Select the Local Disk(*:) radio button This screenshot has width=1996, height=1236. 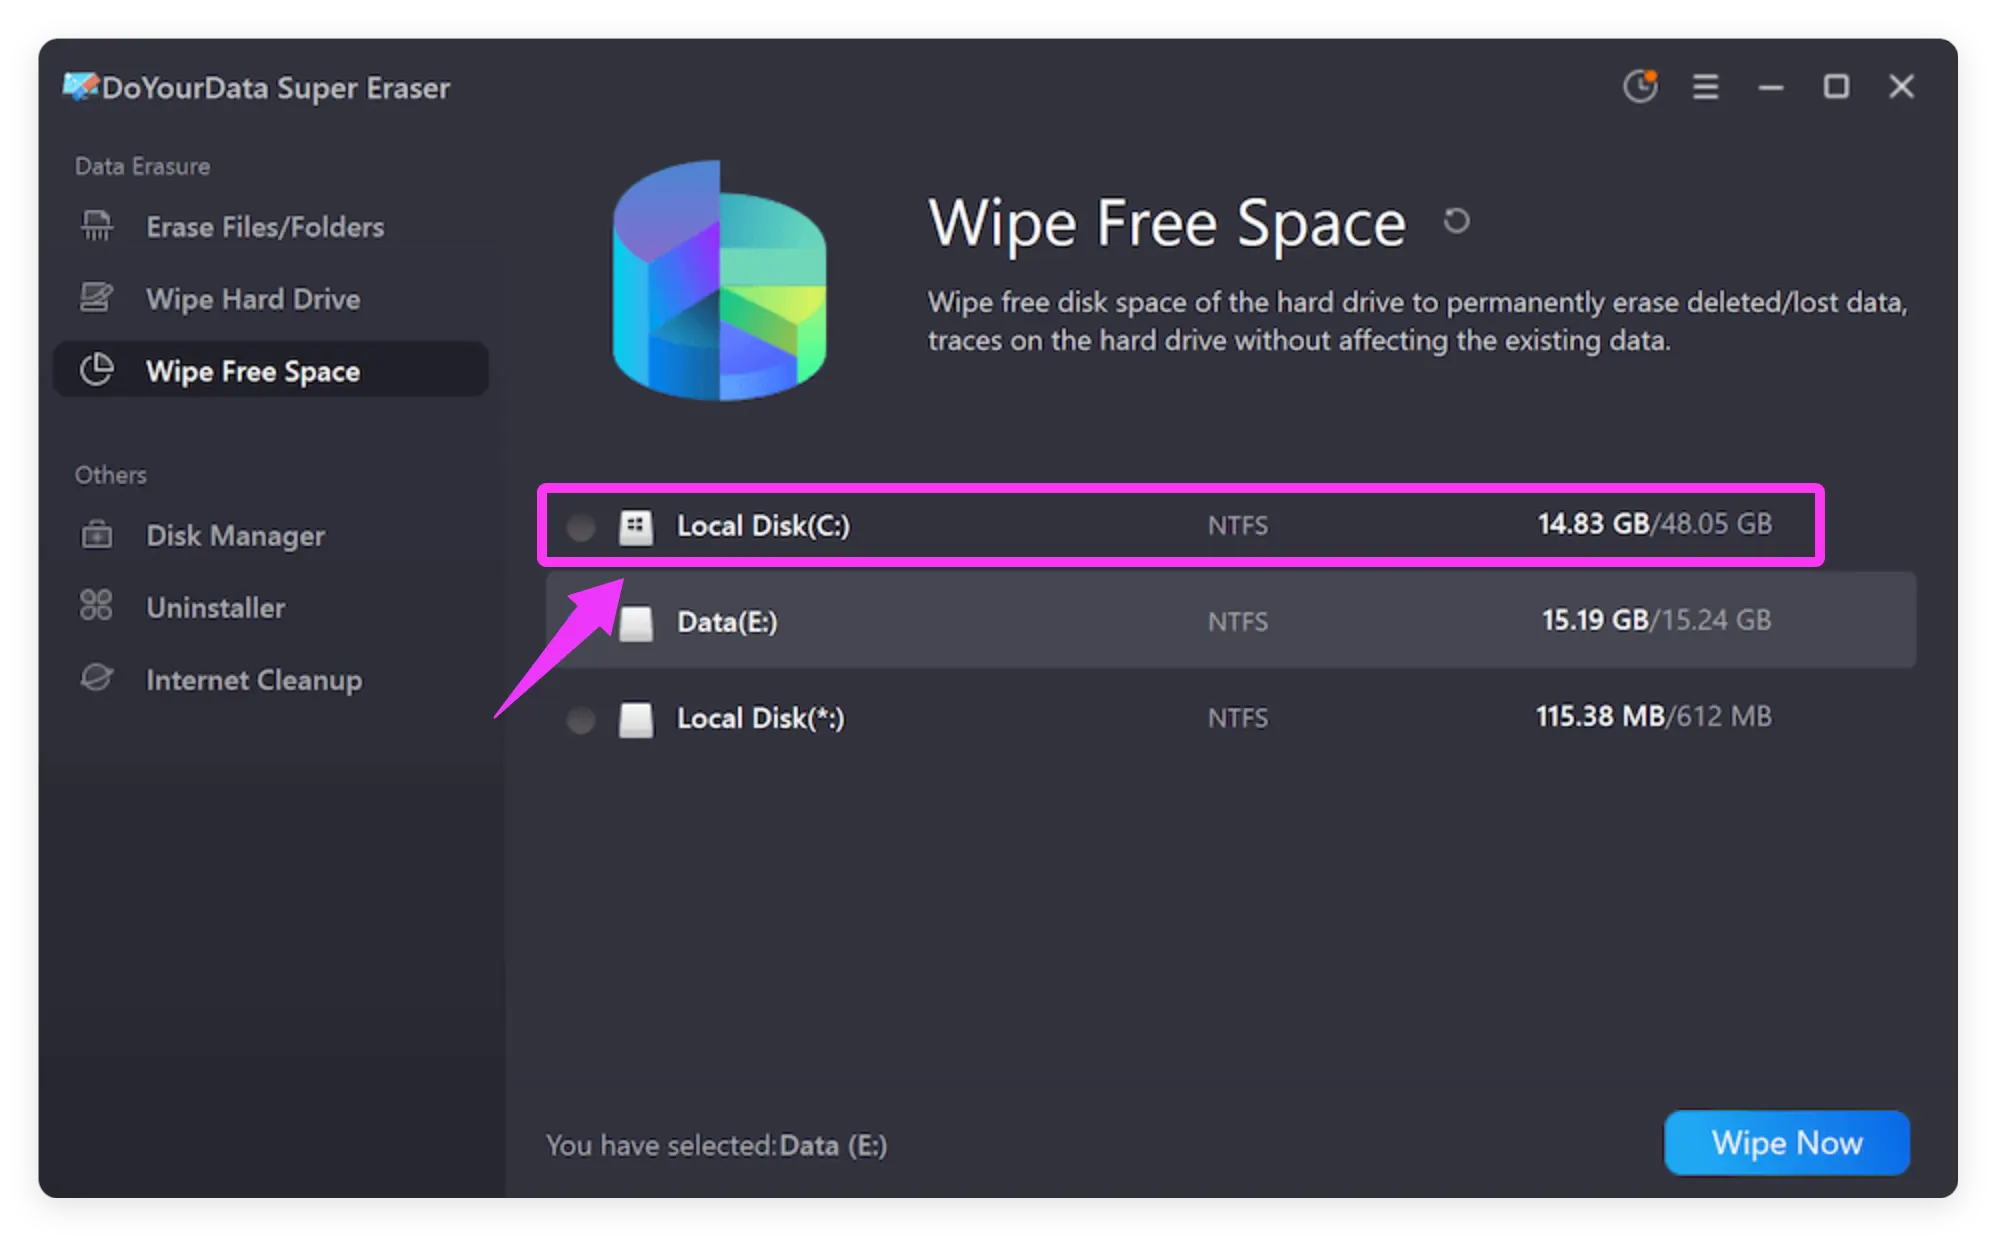tap(580, 719)
